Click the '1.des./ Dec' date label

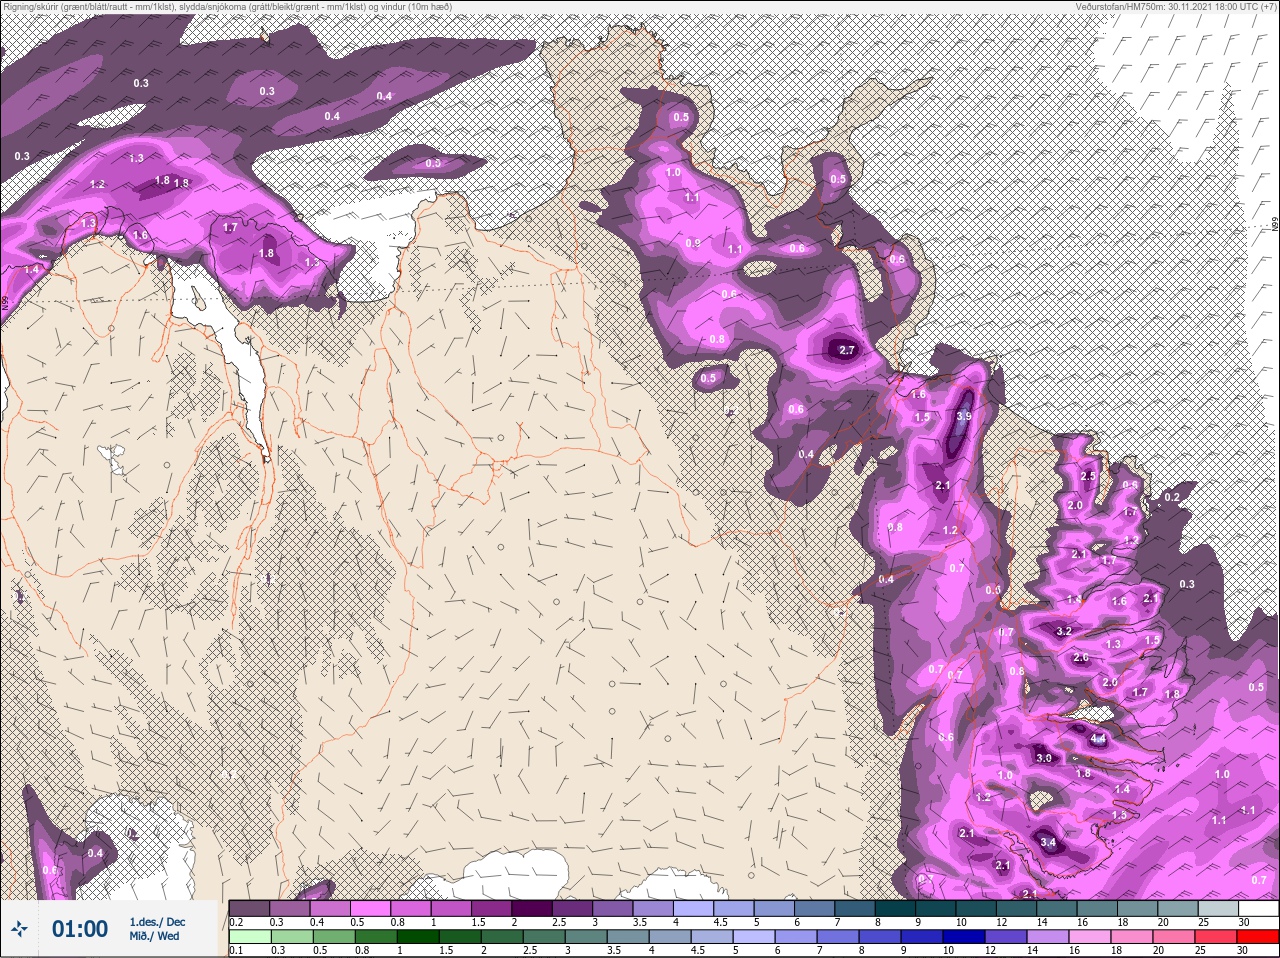[157, 922]
